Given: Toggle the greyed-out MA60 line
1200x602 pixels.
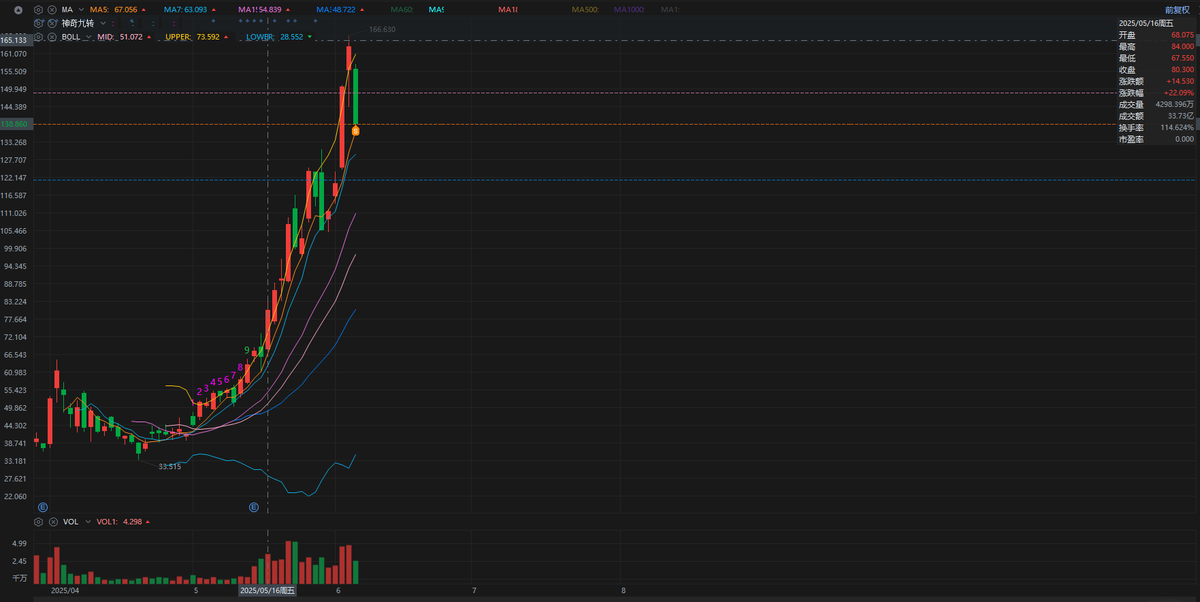Looking at the screenshot, I should coord(401,10).
